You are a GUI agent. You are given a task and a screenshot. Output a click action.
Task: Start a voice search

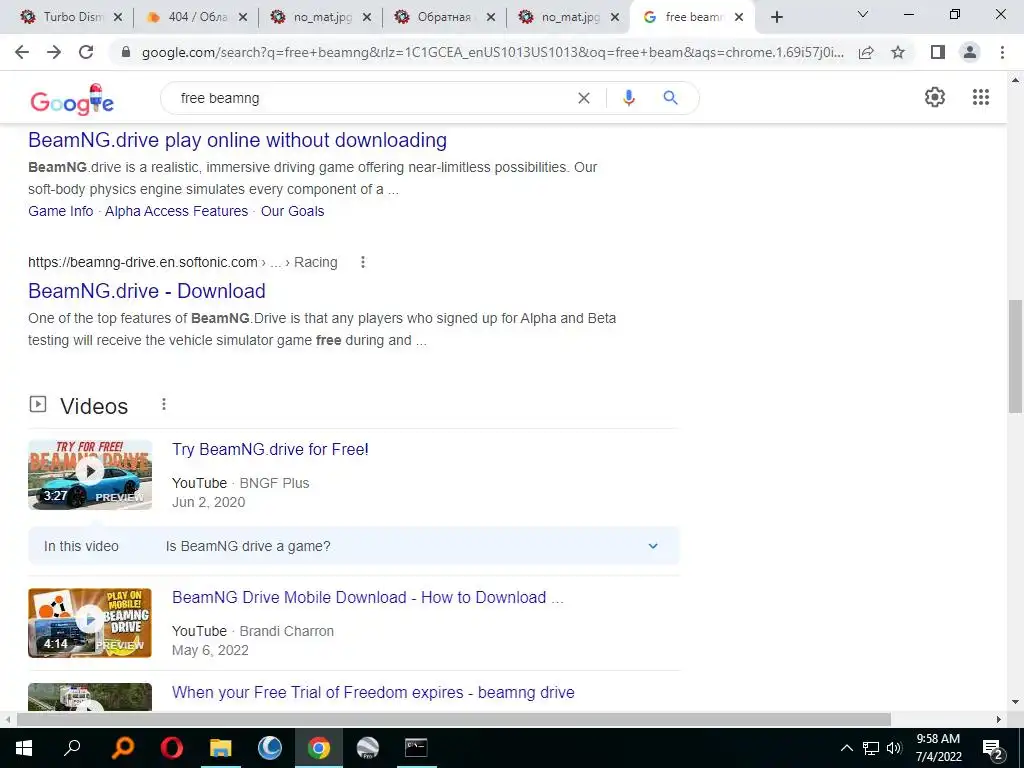(628, 98)
